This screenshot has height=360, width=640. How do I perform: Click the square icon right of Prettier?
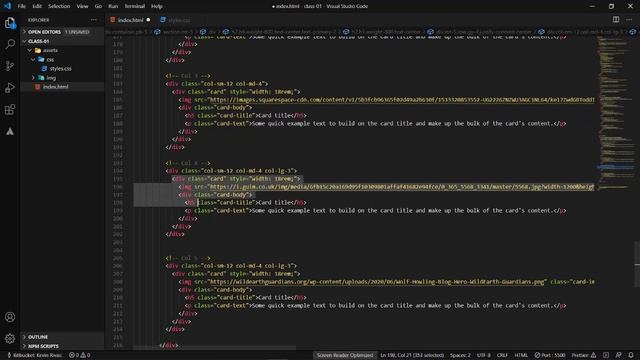click(606, 355)
